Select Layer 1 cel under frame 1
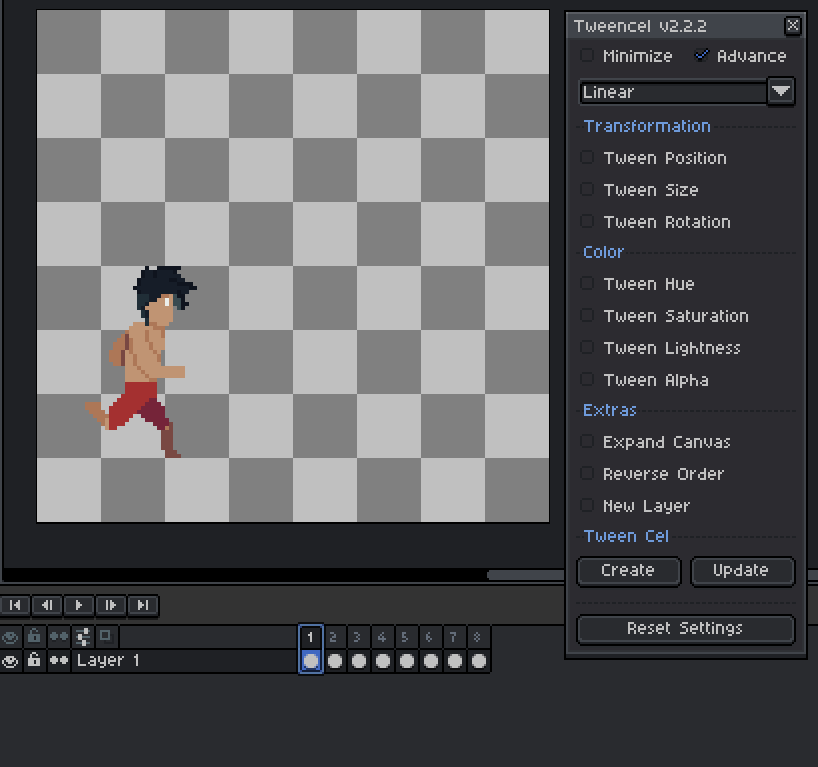The width and height of the screenshot is (818, 767). click(310, 661)
